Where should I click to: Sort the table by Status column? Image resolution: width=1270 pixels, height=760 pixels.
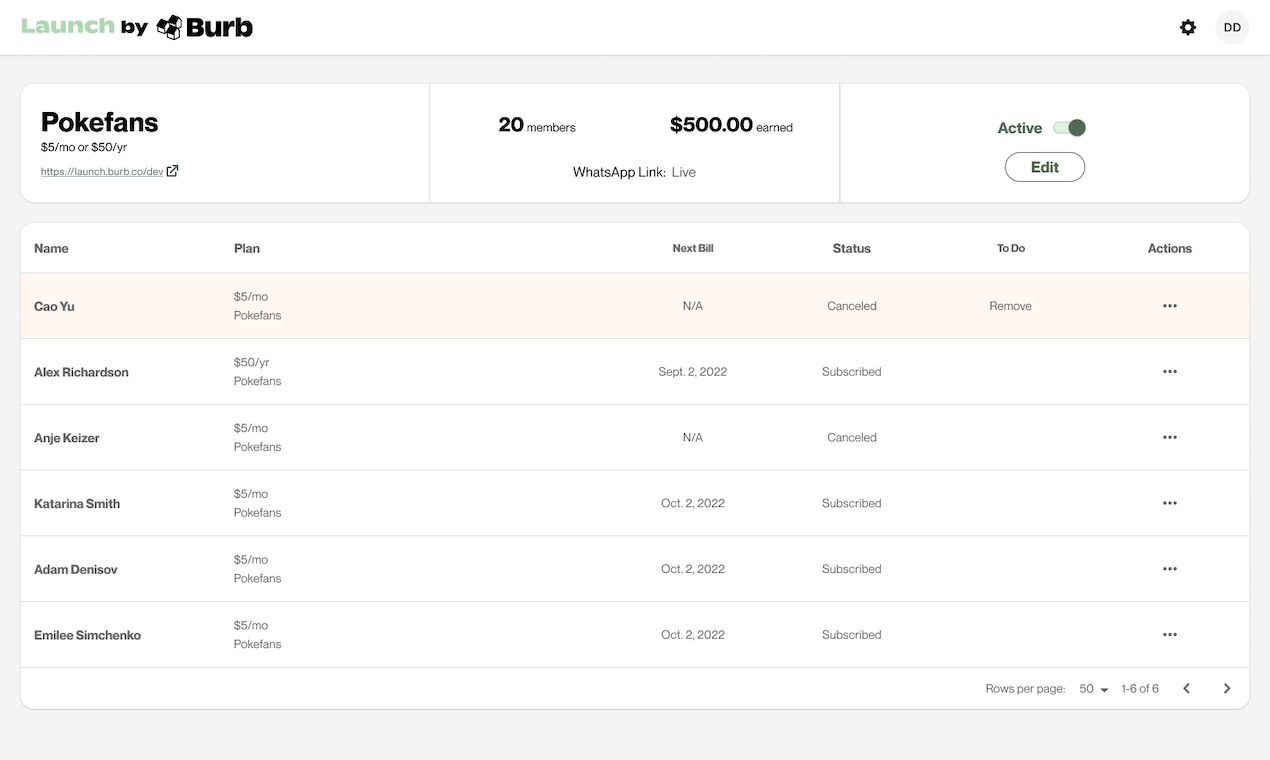coord(852,248)
